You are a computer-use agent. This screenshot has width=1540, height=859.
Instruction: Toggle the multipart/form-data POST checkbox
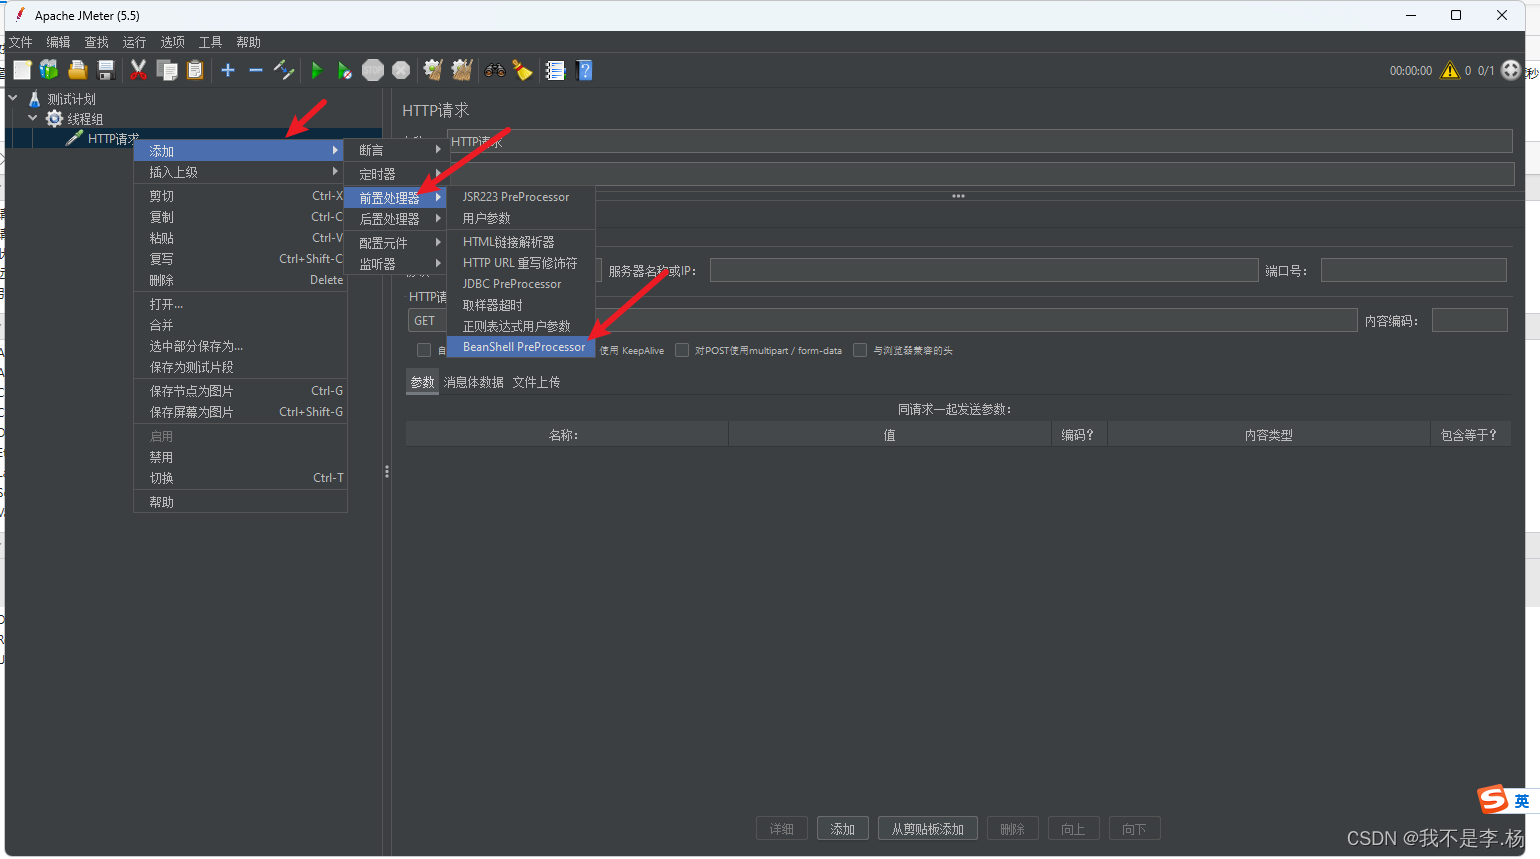point(682,350)
